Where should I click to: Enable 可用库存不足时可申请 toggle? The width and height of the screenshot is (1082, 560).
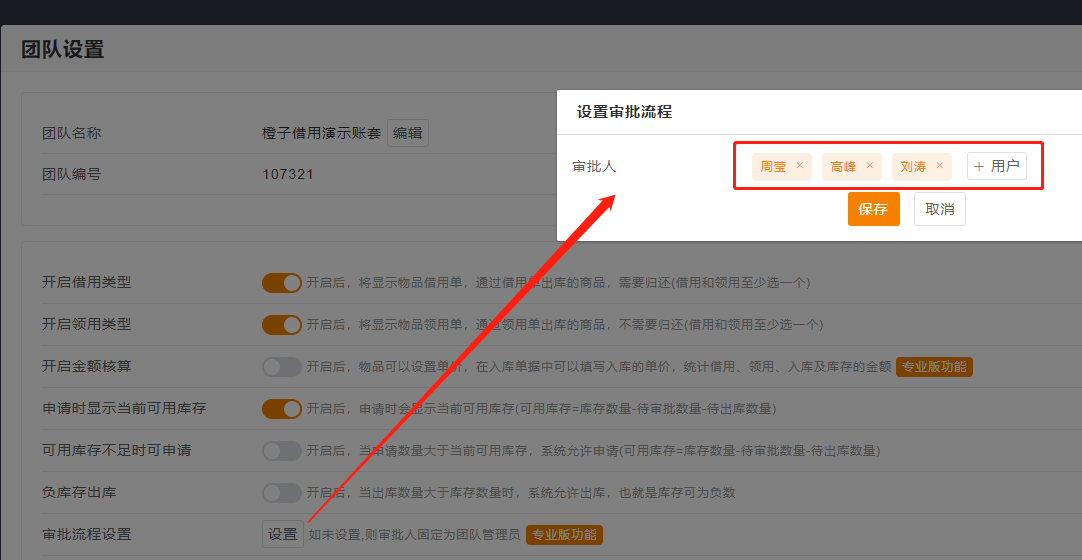(x=282, y=451)
